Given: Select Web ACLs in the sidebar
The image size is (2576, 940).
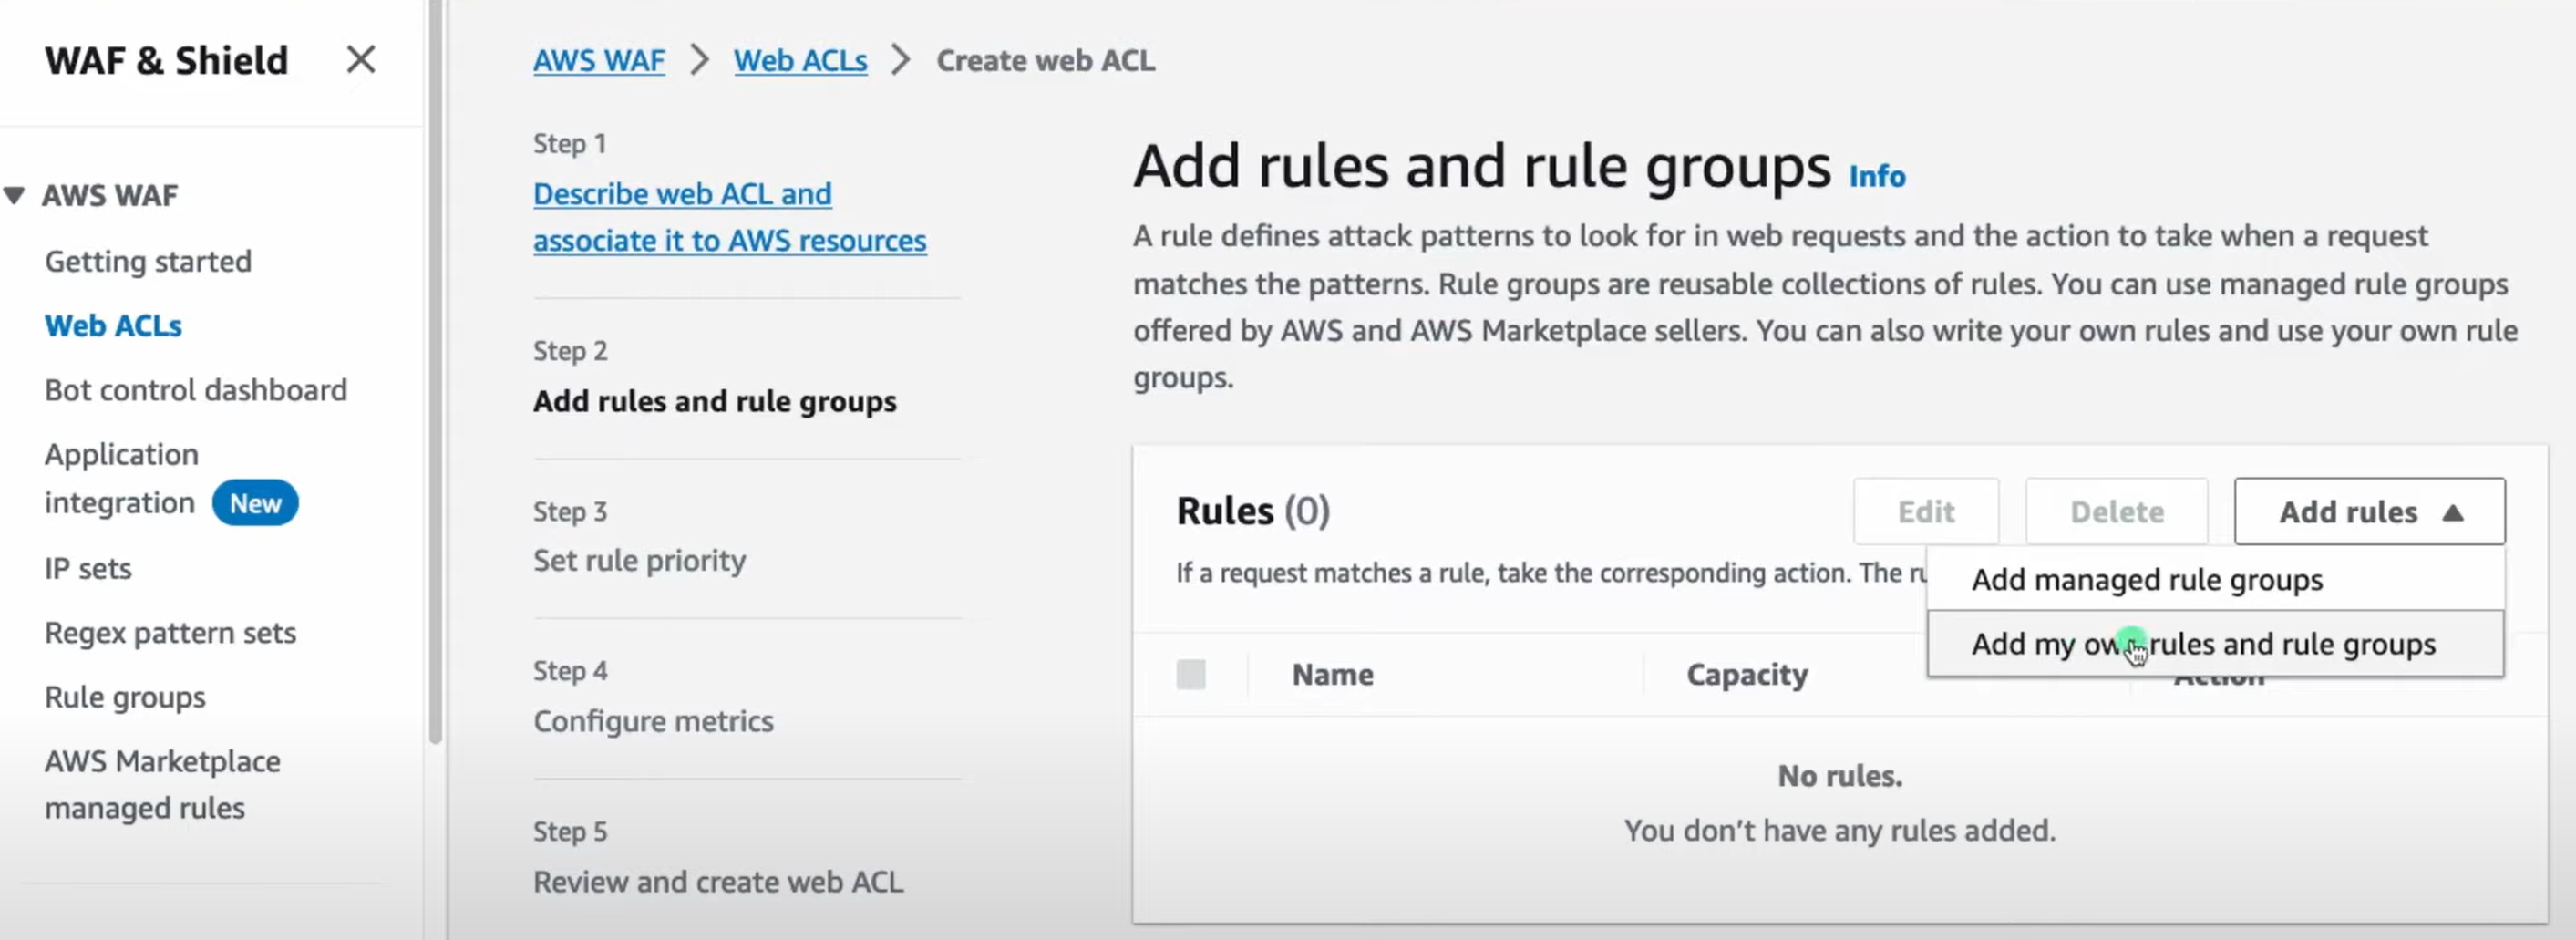Looking at the screenshot, I should pyautogui.click(x=113, y=326).
